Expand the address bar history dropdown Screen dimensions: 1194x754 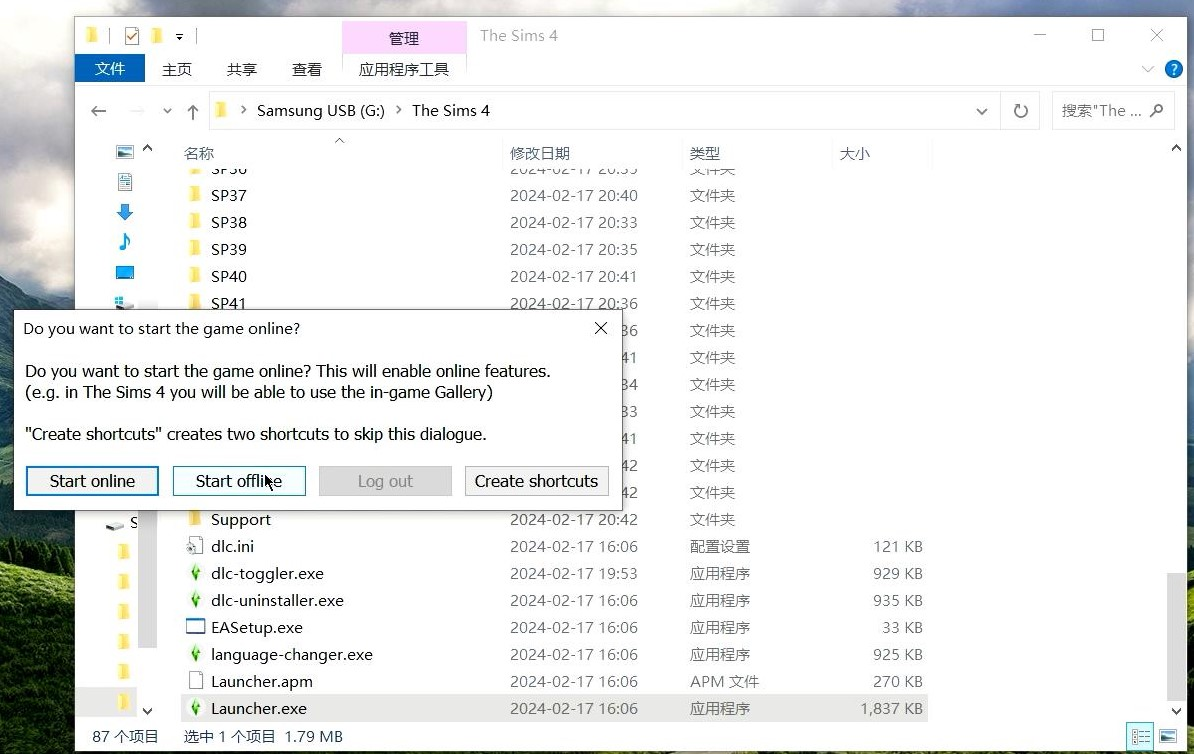click(982, 111)
